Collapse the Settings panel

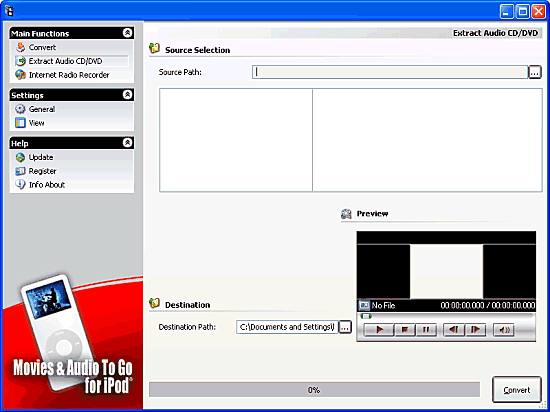[x=128, y=95]
